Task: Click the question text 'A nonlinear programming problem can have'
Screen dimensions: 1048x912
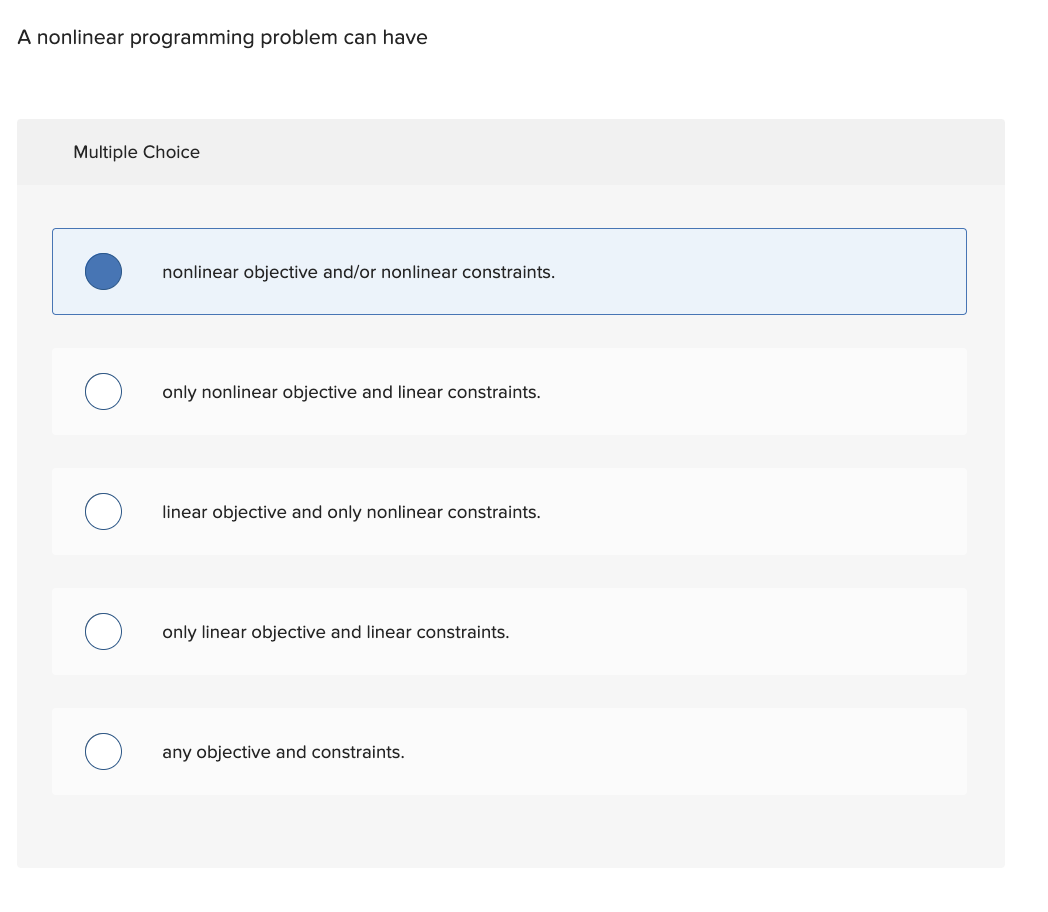Action: coord(223,37)
